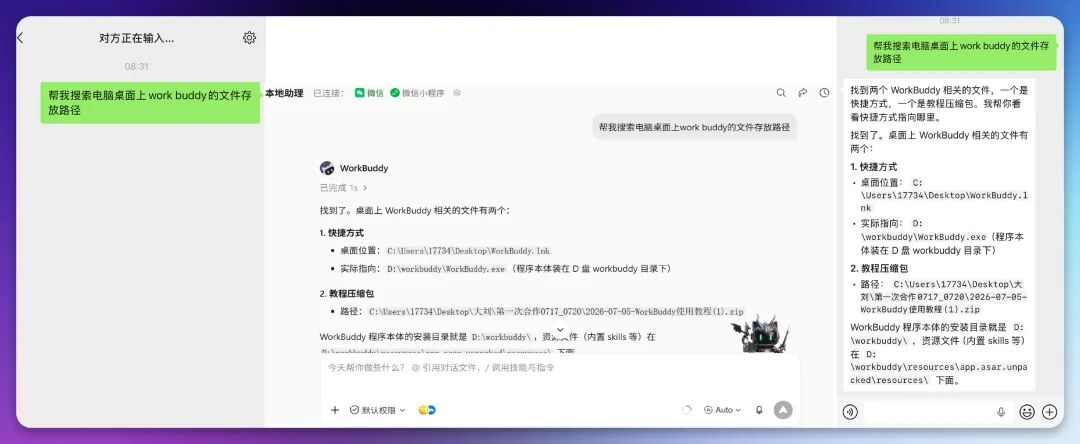This screenshot has height=444, width=1080.
Task: Click the emoji skill icons in input bar
Action: pos(427,410)
